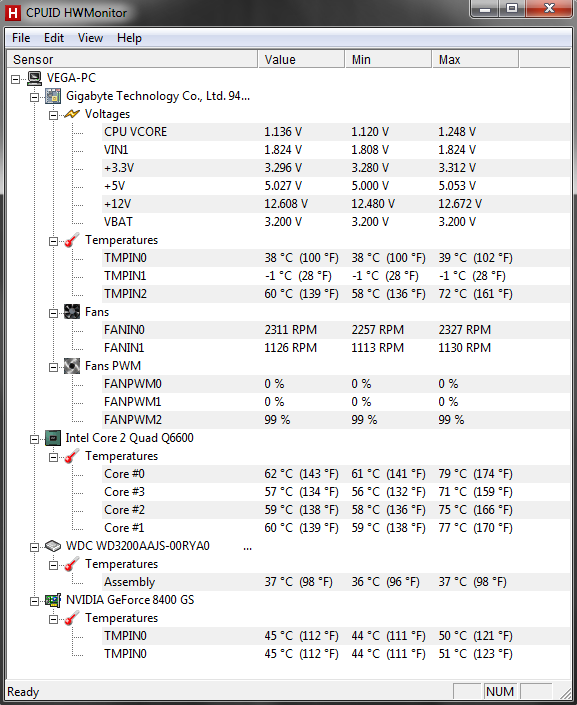Click the 2327 RPM max value

pos(465,330)
